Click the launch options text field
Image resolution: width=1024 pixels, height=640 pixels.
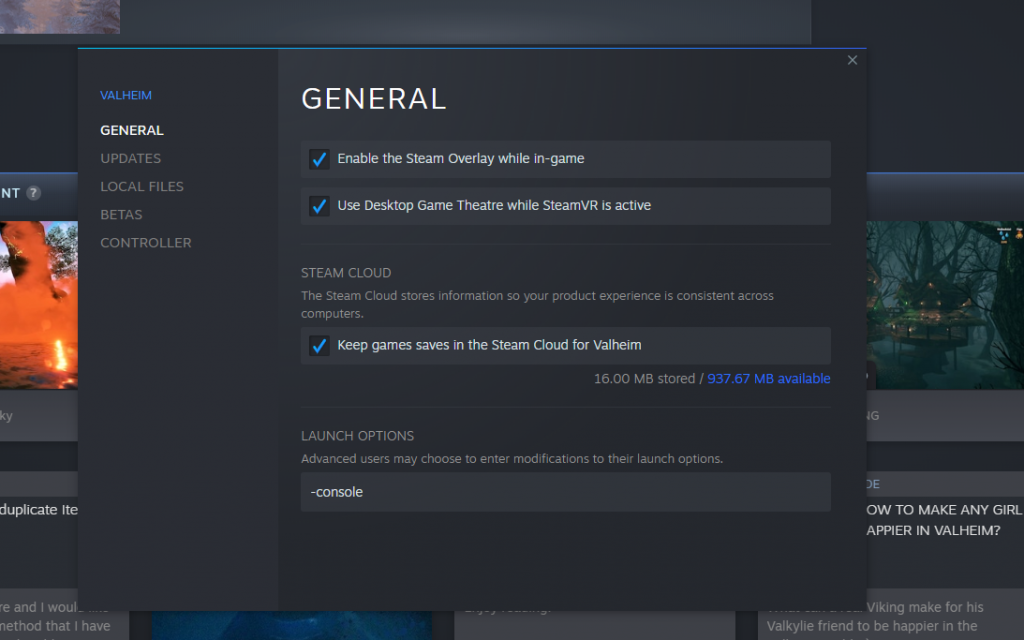pyautogui.click(x=566, y=492)
